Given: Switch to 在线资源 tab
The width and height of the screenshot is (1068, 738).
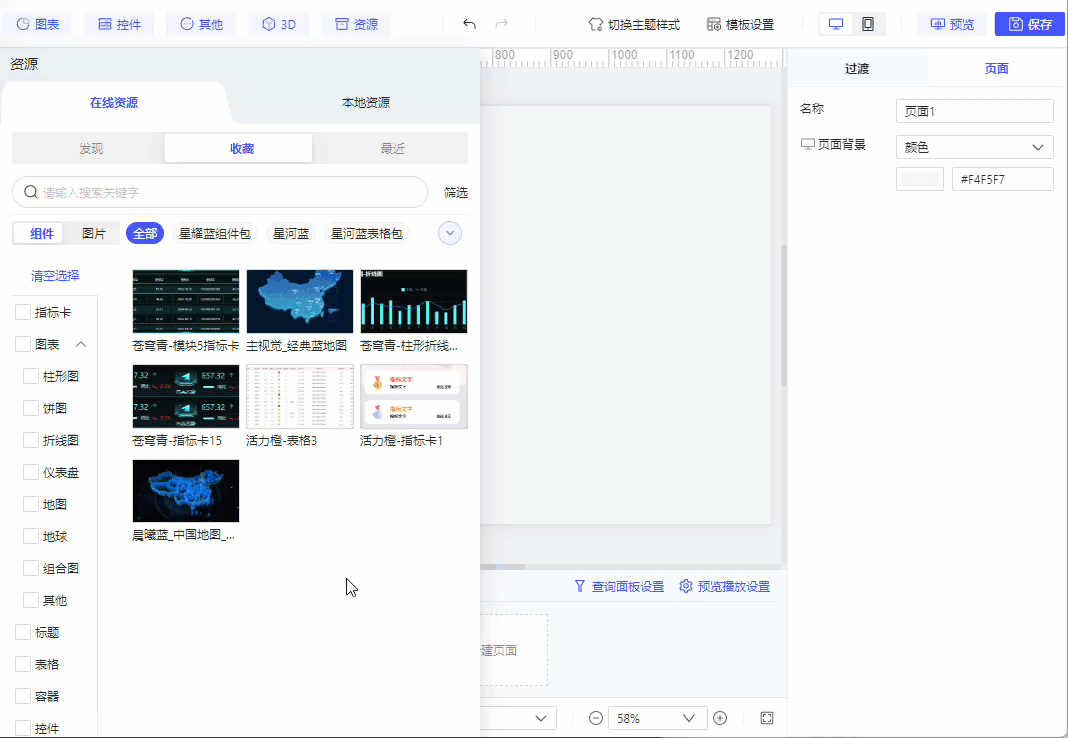Looking at the screenshot, I should [x=114, y=103].
